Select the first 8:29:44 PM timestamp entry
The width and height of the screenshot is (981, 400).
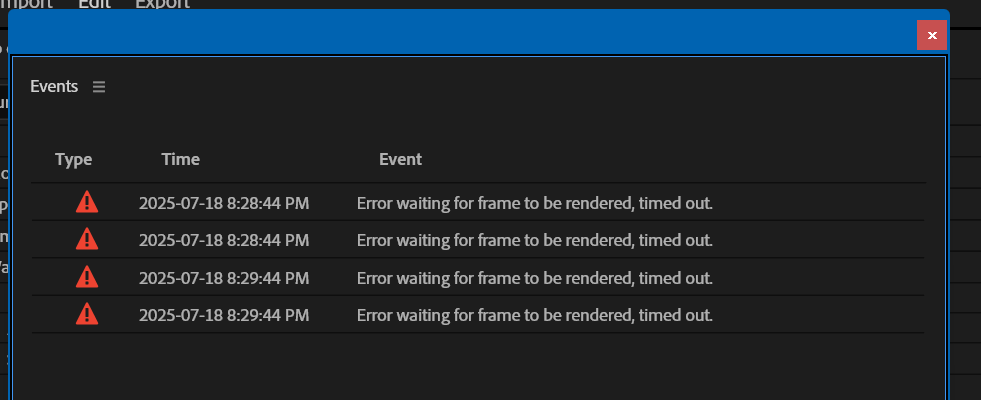coord(224,278)
